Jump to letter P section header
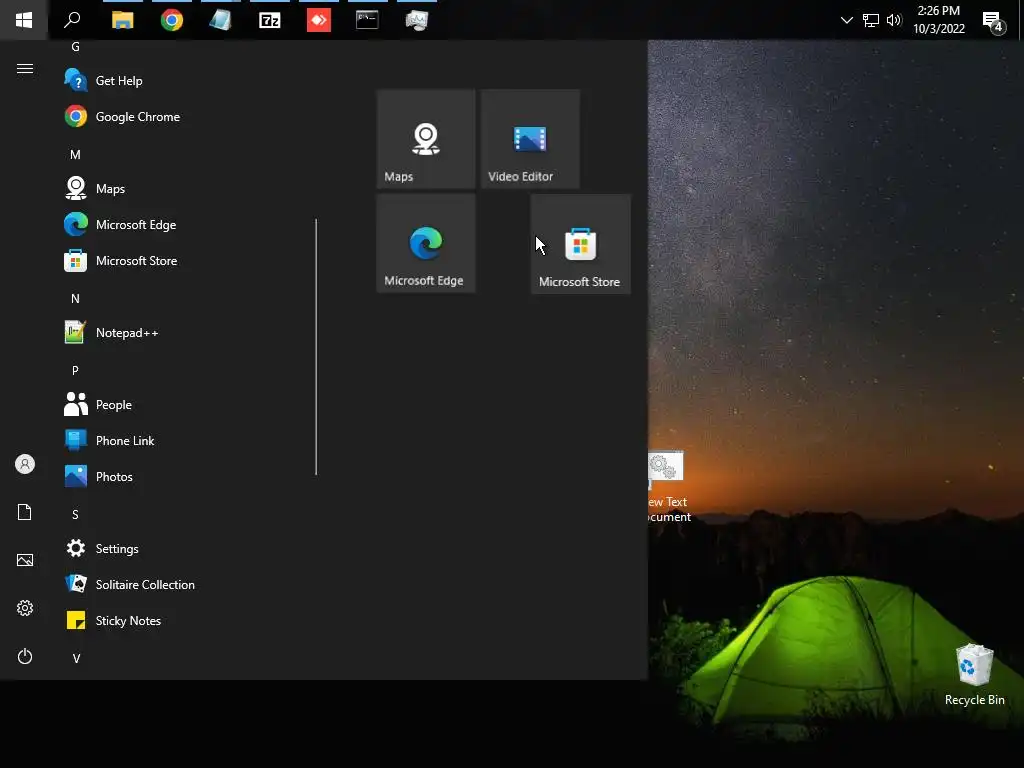Image resolution: width=1024 pixels, height=768 pixels. [75, 370]
